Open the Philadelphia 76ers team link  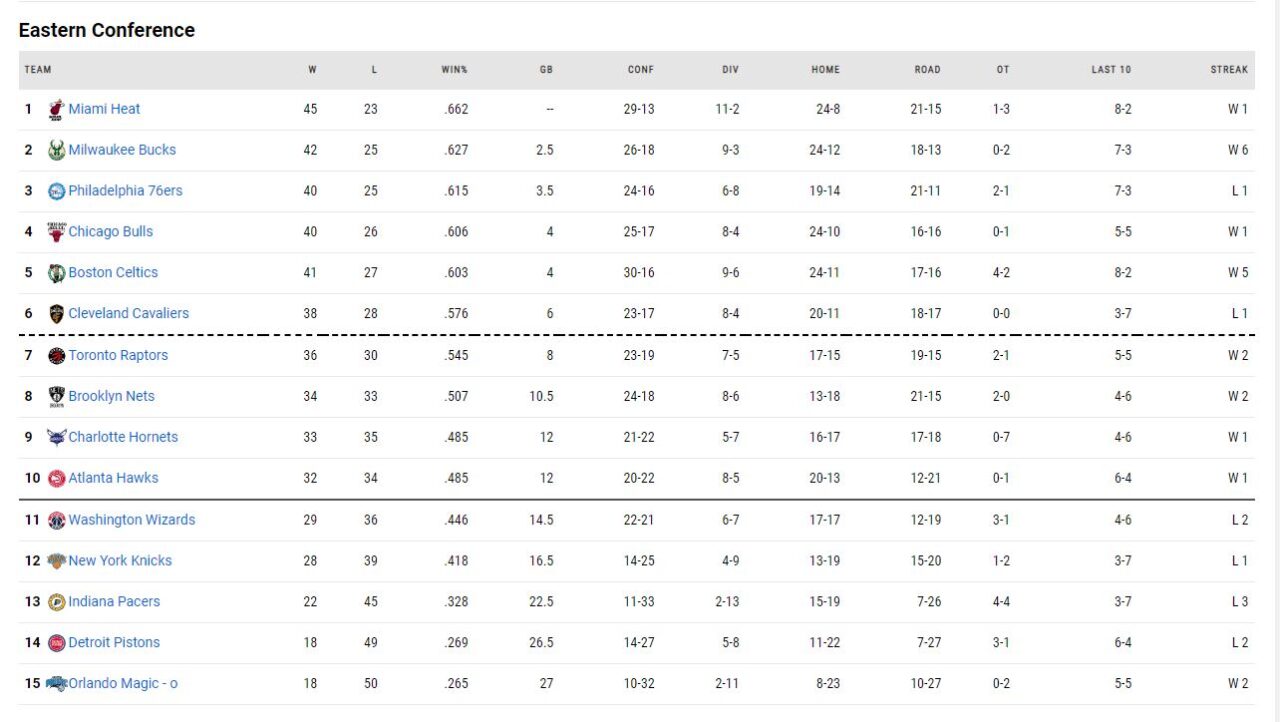click(125, 191)
